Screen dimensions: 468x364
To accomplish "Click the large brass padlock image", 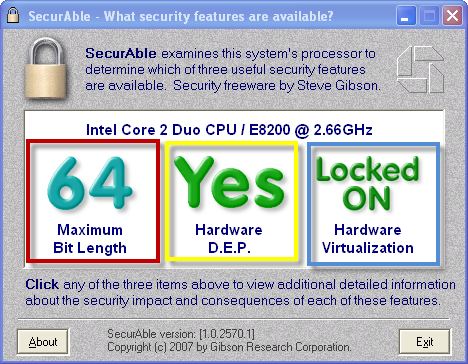I will [x=46, y=68].
